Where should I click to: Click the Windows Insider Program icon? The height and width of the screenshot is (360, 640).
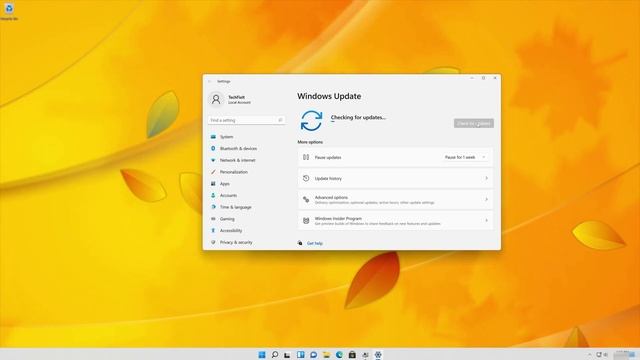tap(306, 221)
